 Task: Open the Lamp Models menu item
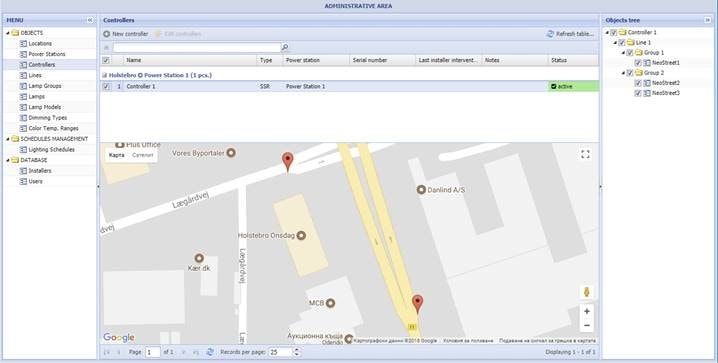44,107
